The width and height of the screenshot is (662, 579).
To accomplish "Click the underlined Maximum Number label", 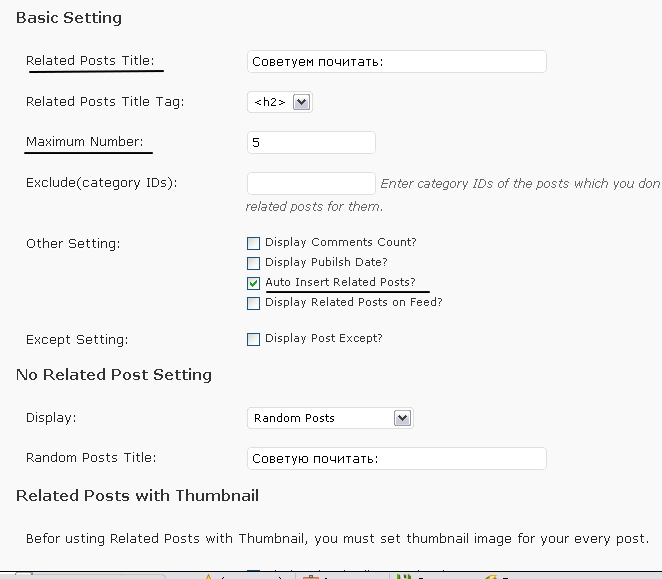I will click(x=84, y=142).
